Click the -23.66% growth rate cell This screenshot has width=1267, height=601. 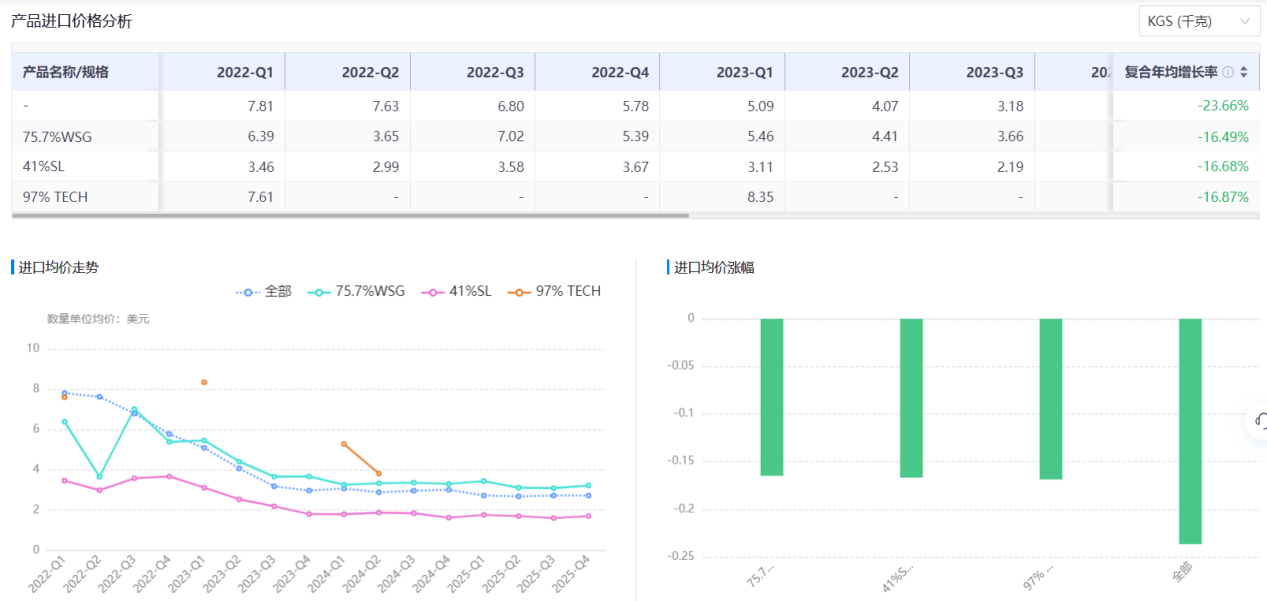pos(1223,105)
